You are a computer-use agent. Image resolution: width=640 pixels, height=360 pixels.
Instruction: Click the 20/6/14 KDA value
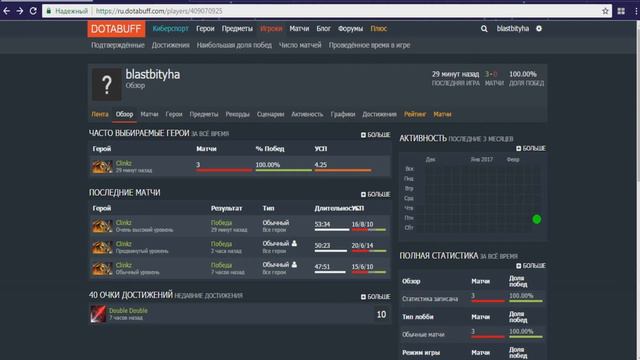[x=362, y=246]
